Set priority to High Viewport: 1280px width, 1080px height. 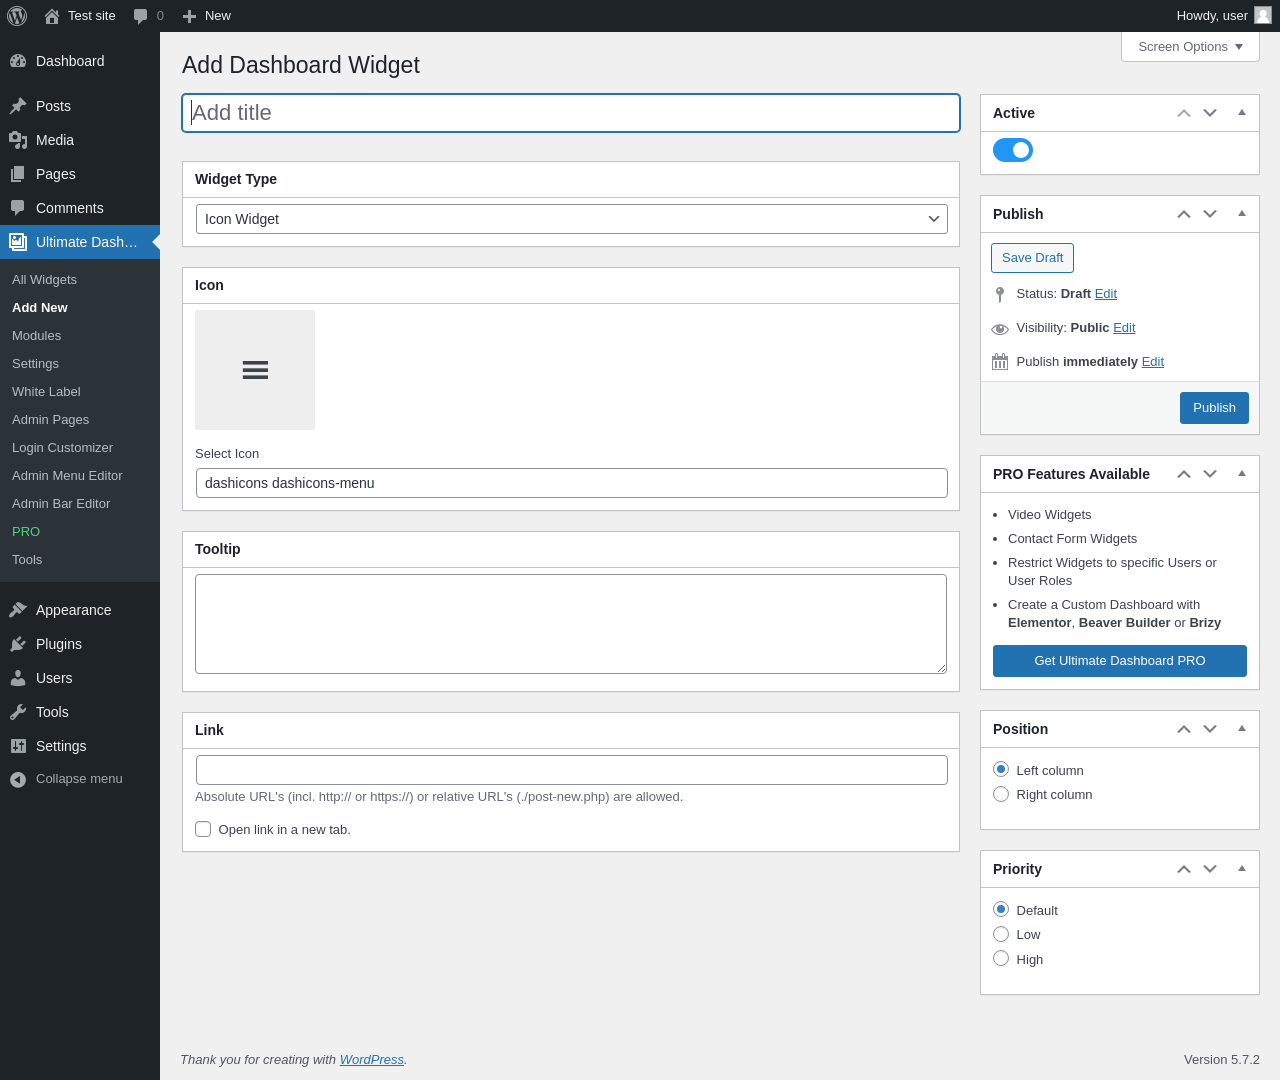coord(1001,958)
